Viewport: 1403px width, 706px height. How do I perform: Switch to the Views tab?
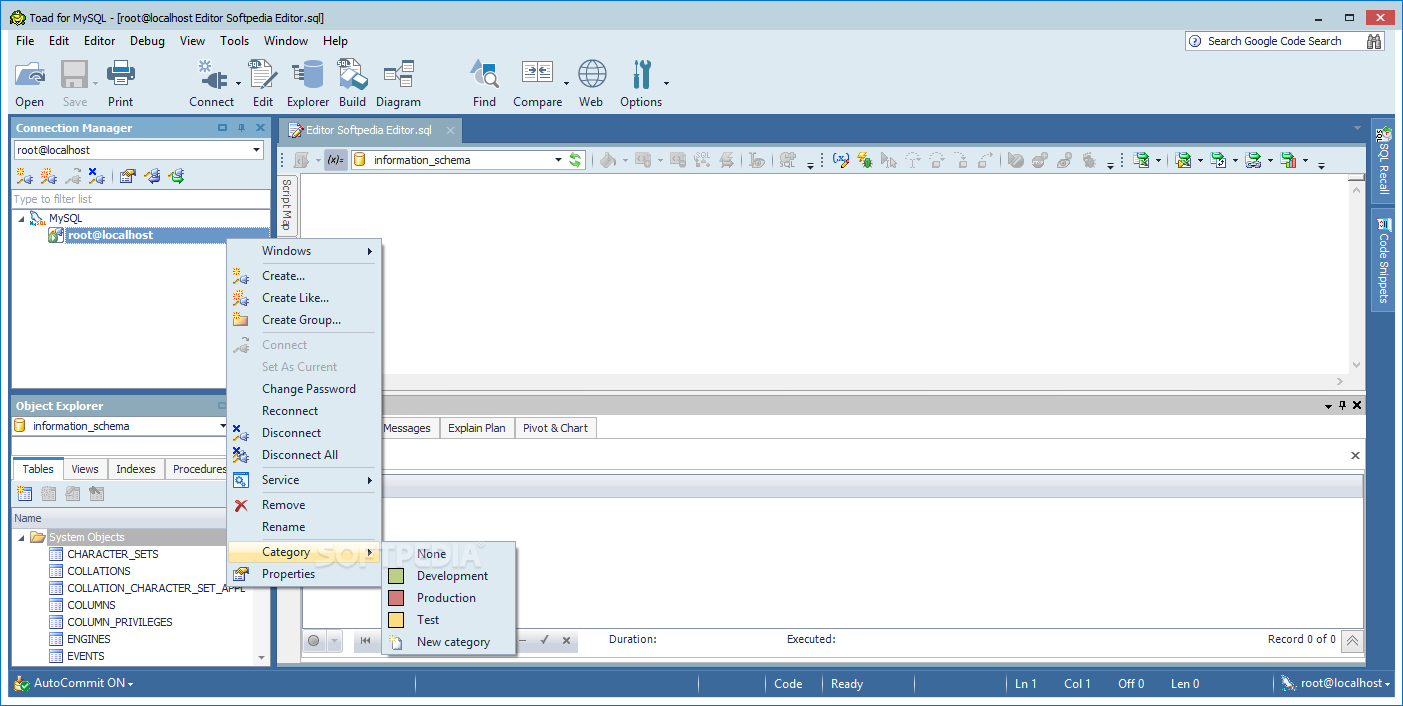85,469
